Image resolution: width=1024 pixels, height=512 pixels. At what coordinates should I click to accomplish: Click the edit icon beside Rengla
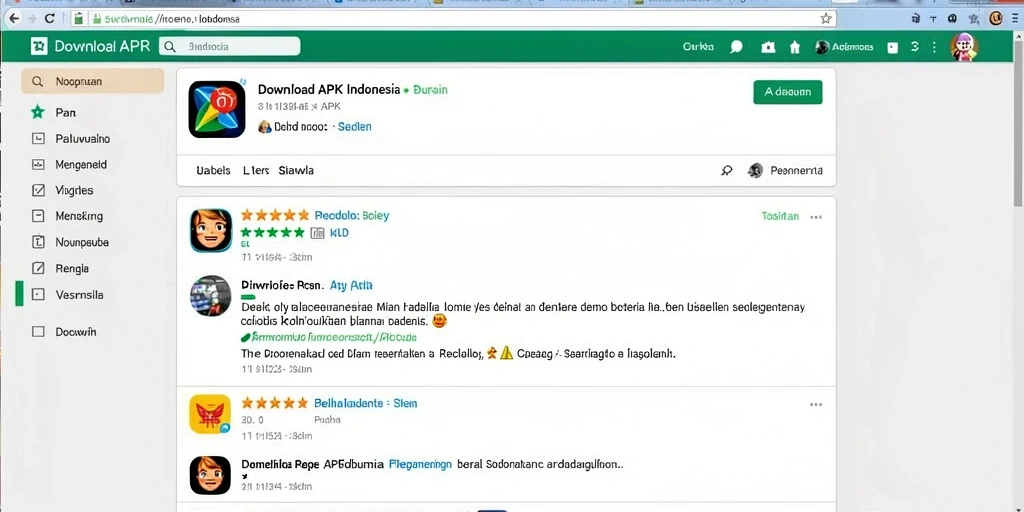pyautogui.click(x=39, y=268)
